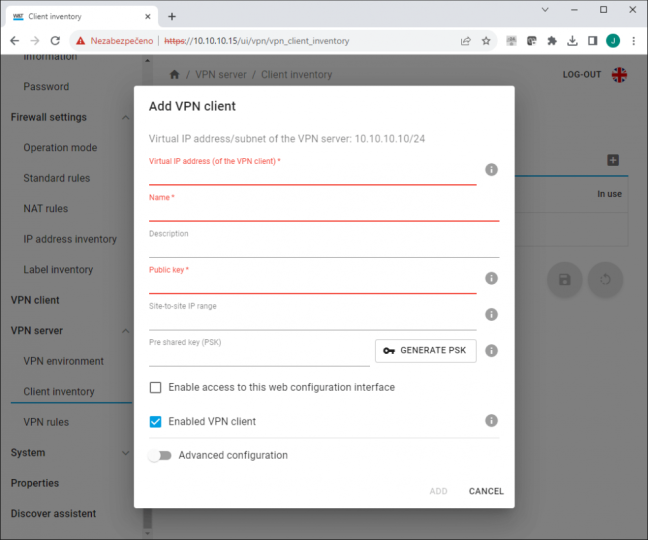The width and height of the screenshot is (648, 540).
Task: Open Discover assistent menu item
Action: point(53,514)
